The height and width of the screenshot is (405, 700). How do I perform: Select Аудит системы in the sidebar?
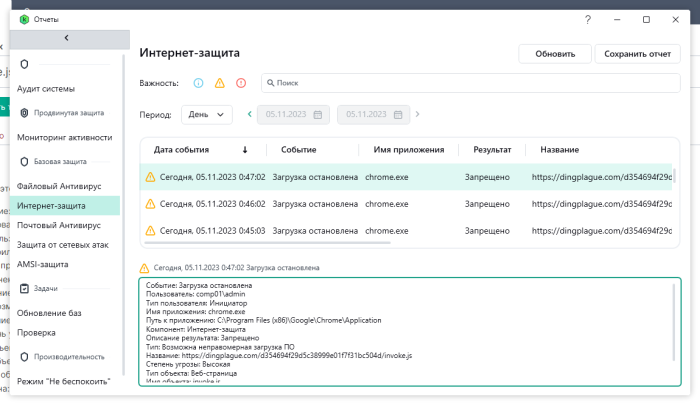(46, 89)
